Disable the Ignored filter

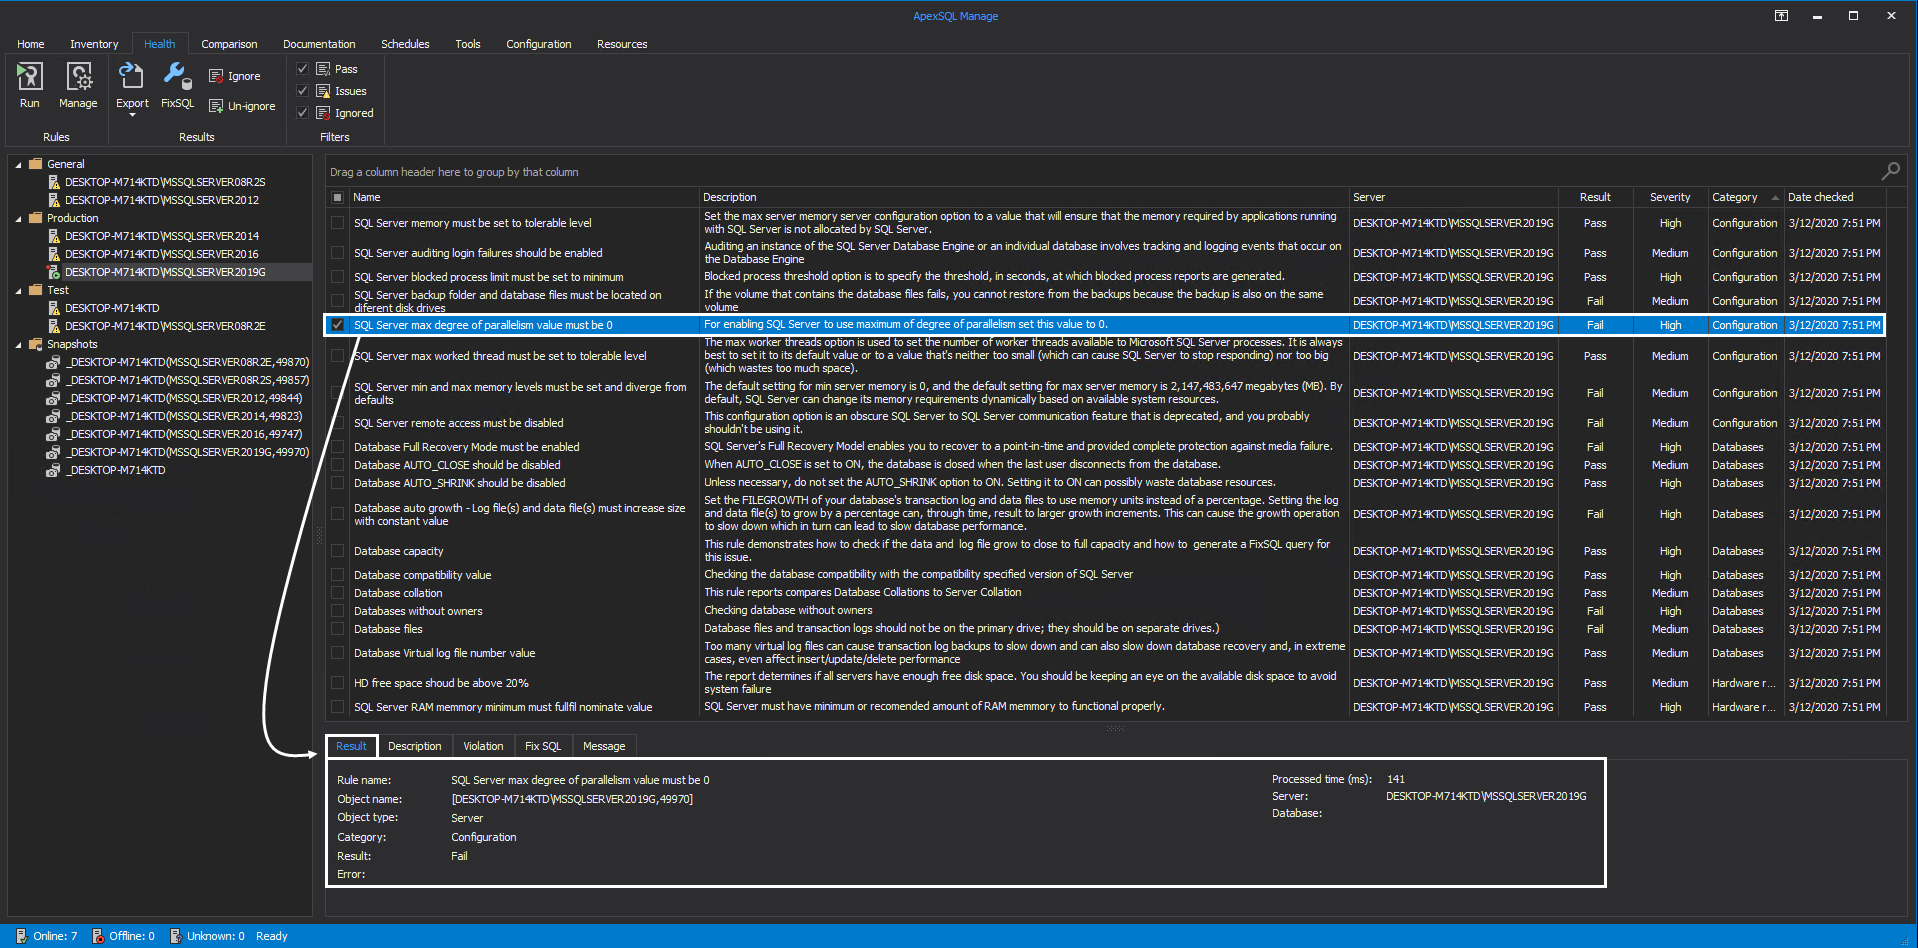(x=302, y=112)
